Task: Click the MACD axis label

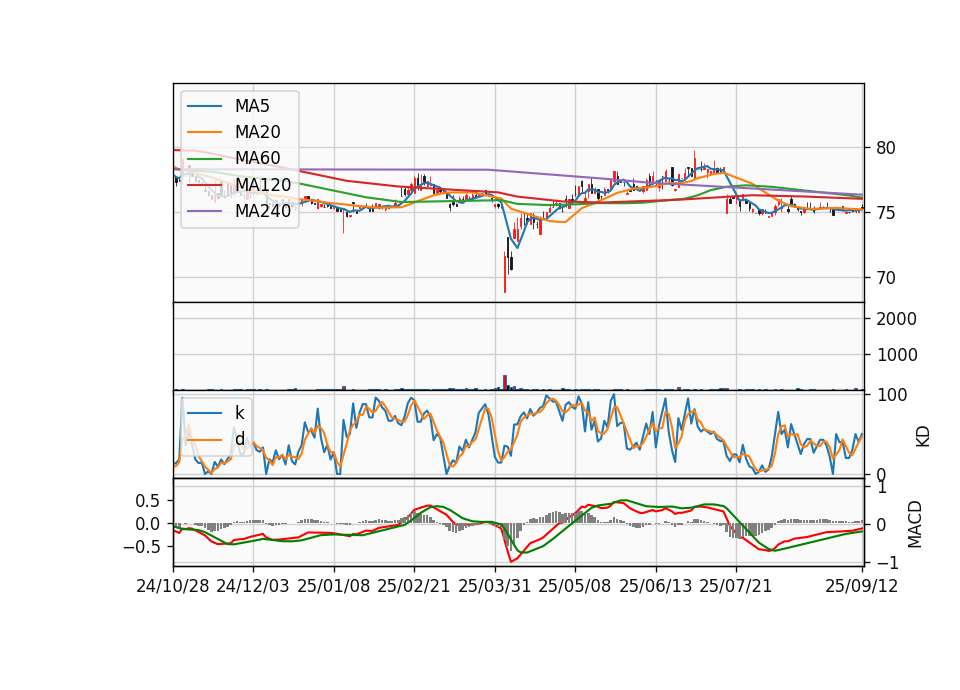Action: click(915, 524)
